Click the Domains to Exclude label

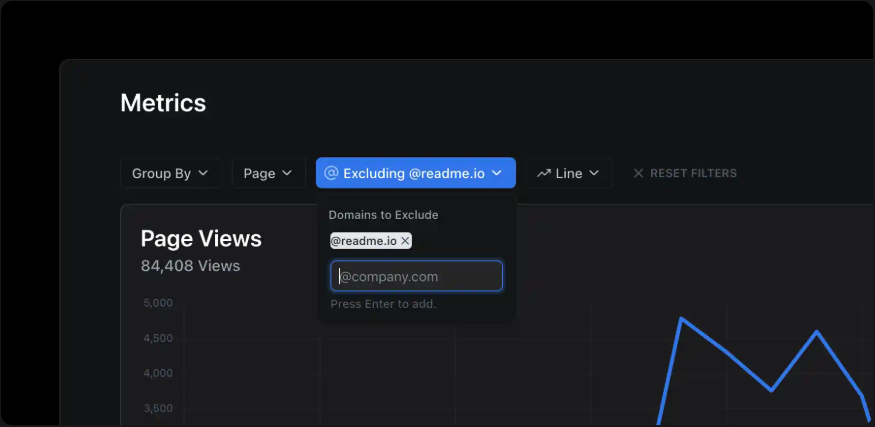[383, 215]
